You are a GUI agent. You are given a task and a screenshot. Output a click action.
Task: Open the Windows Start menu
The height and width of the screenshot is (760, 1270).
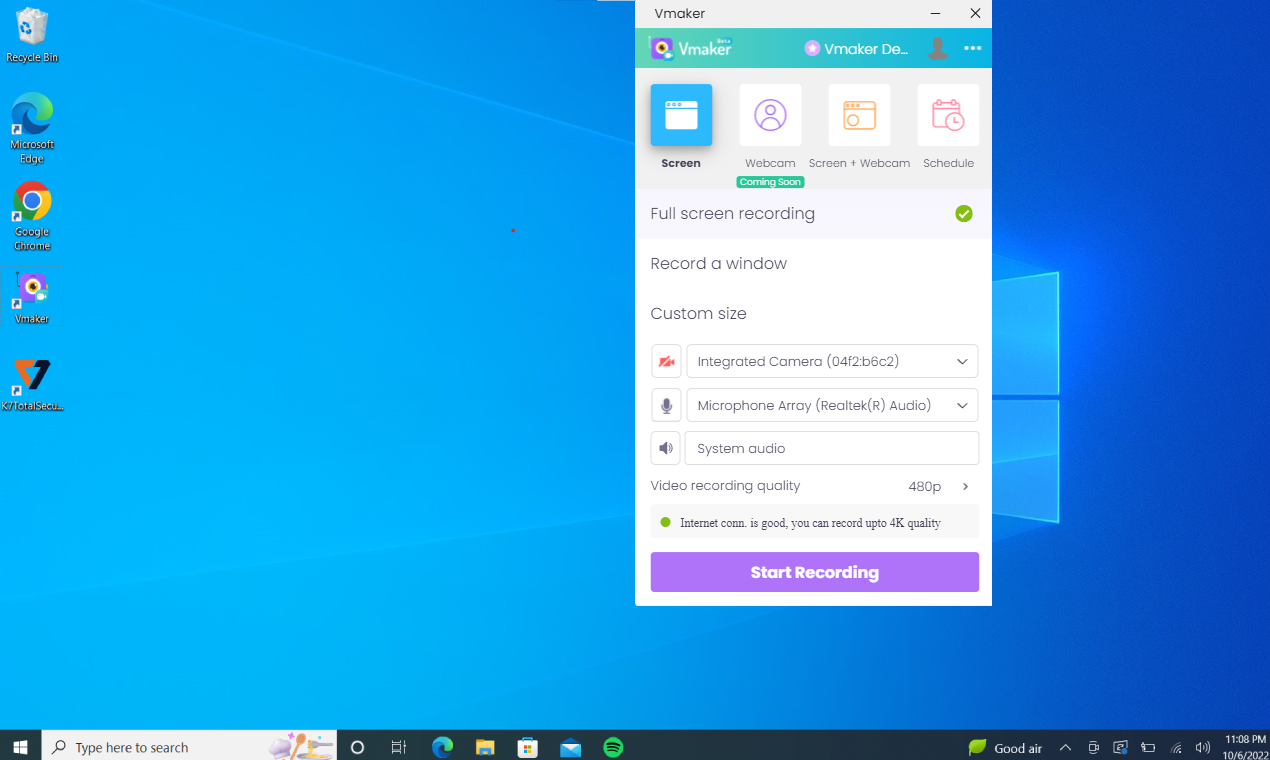point(20,747)
